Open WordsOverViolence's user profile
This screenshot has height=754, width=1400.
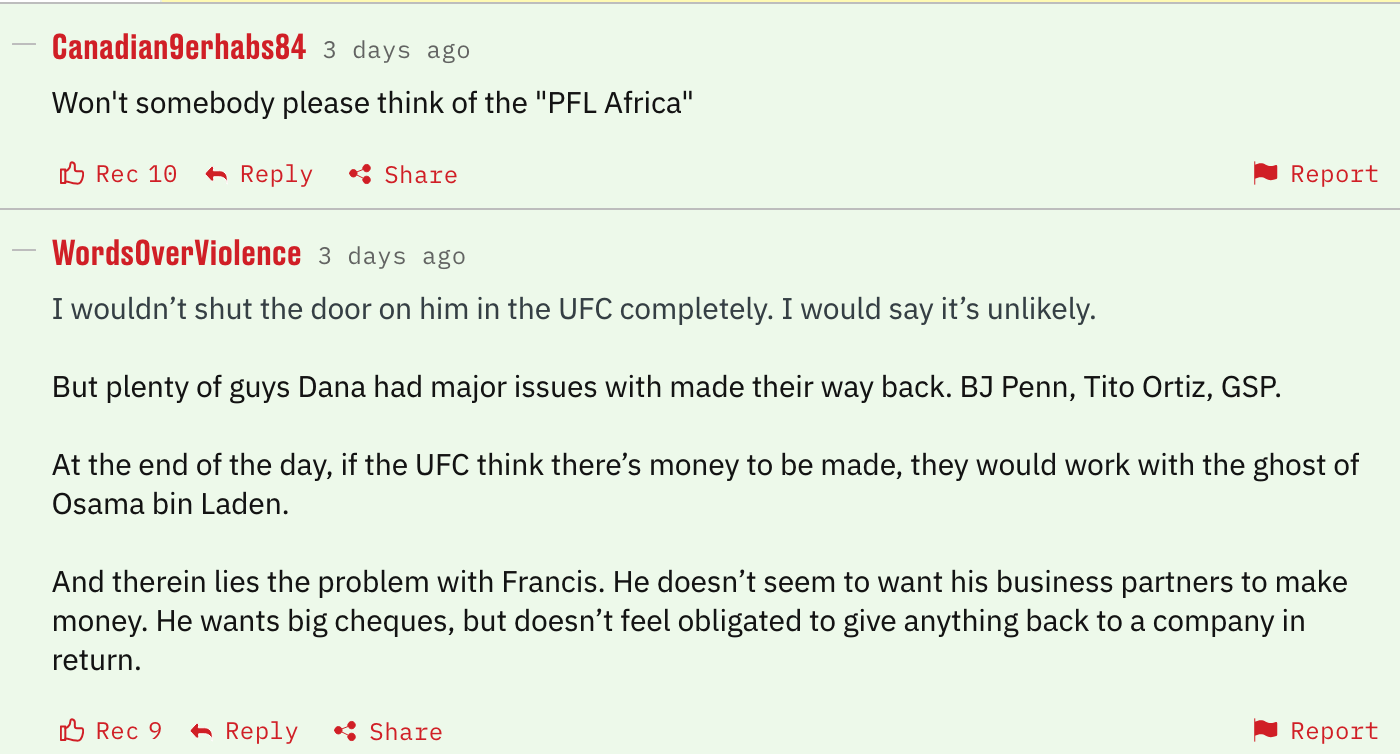(176, 253)
